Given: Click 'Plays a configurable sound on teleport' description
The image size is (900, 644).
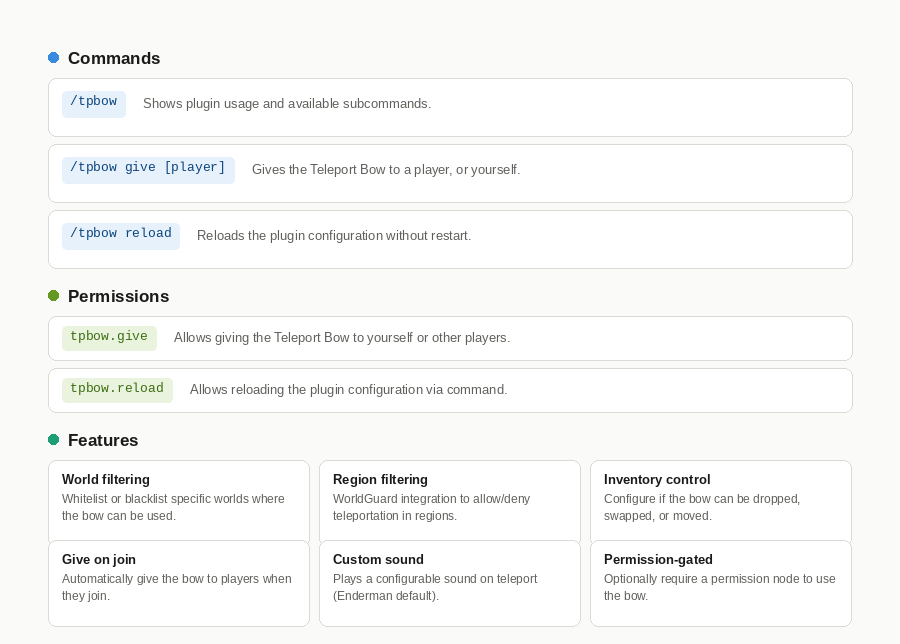Looking at the screenshot, I should coord(435,587).
